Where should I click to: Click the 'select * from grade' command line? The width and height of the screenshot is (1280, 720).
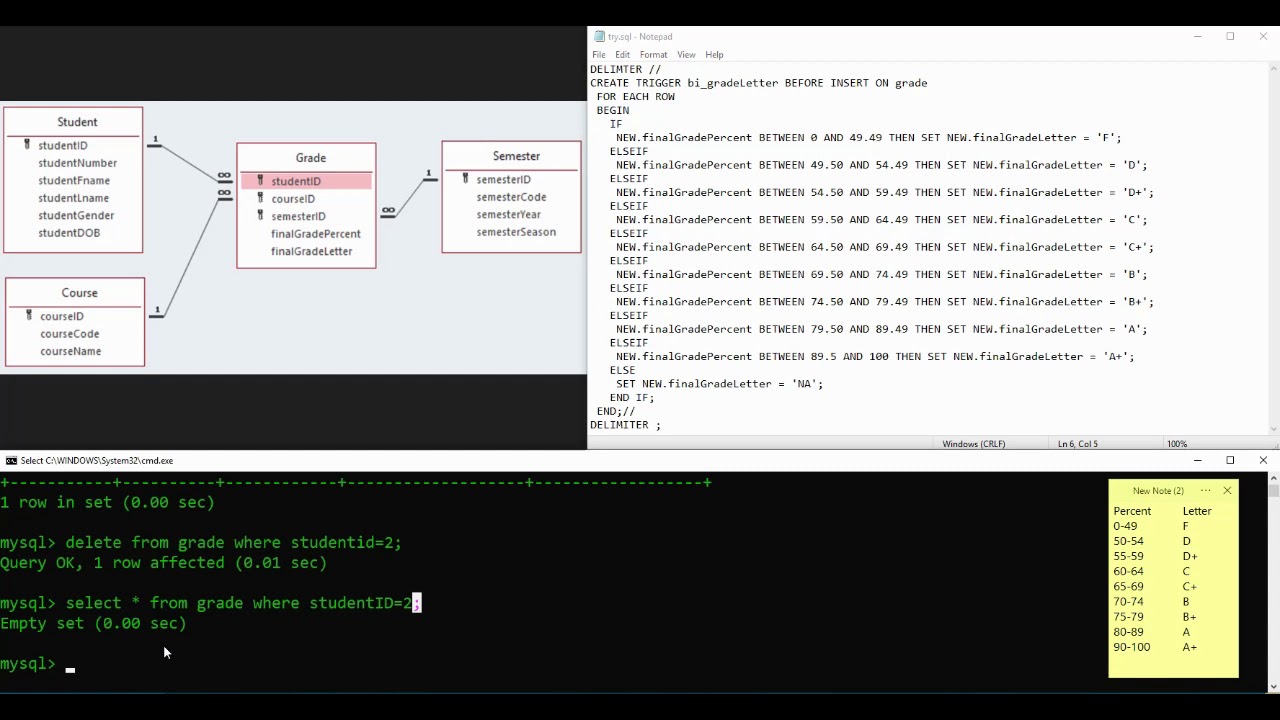click(x=211, y=603)
